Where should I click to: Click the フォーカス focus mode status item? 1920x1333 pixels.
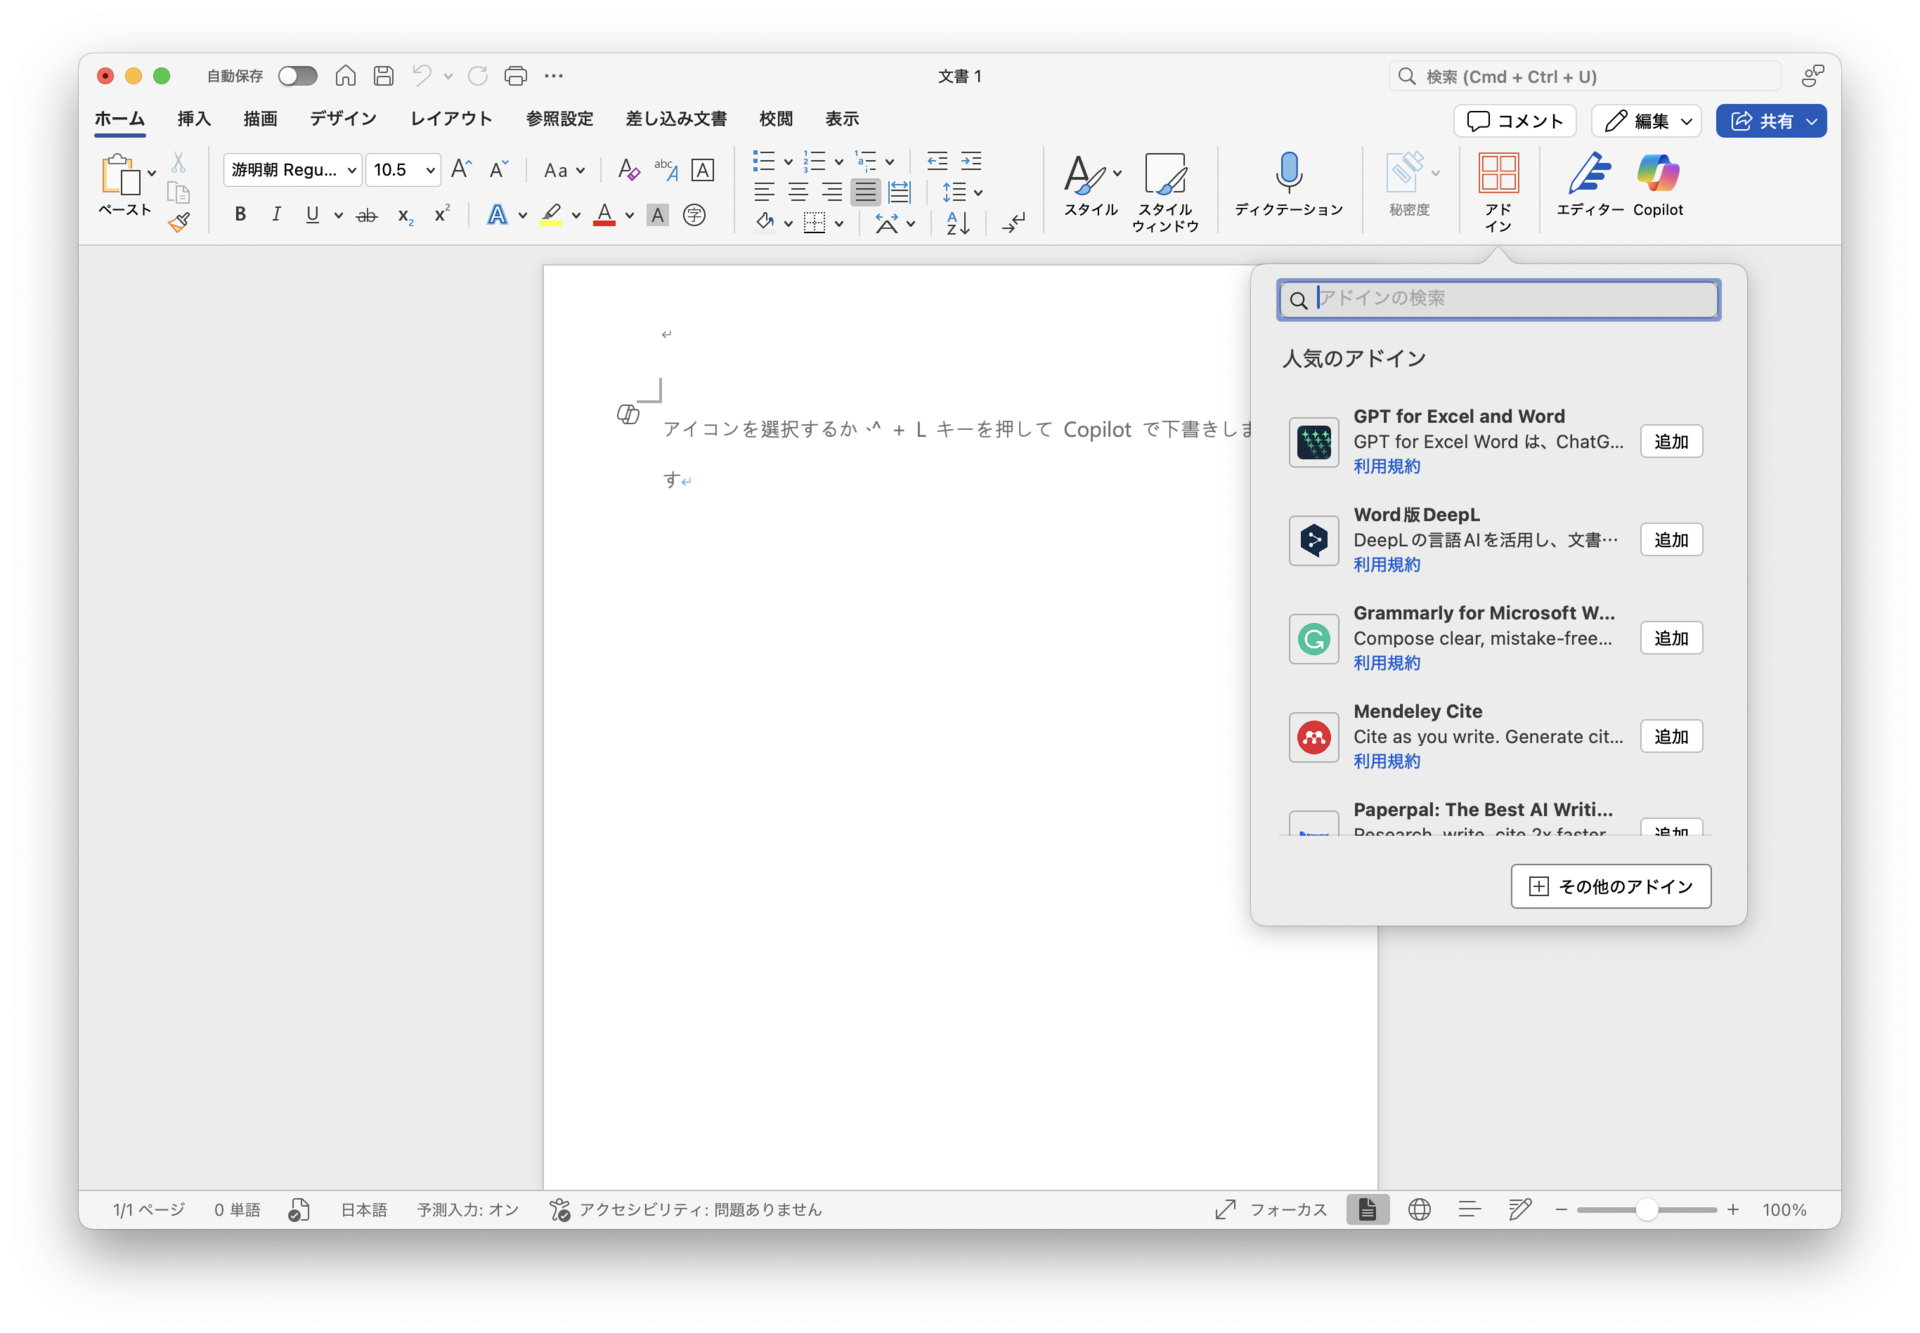(1272, 1210)
